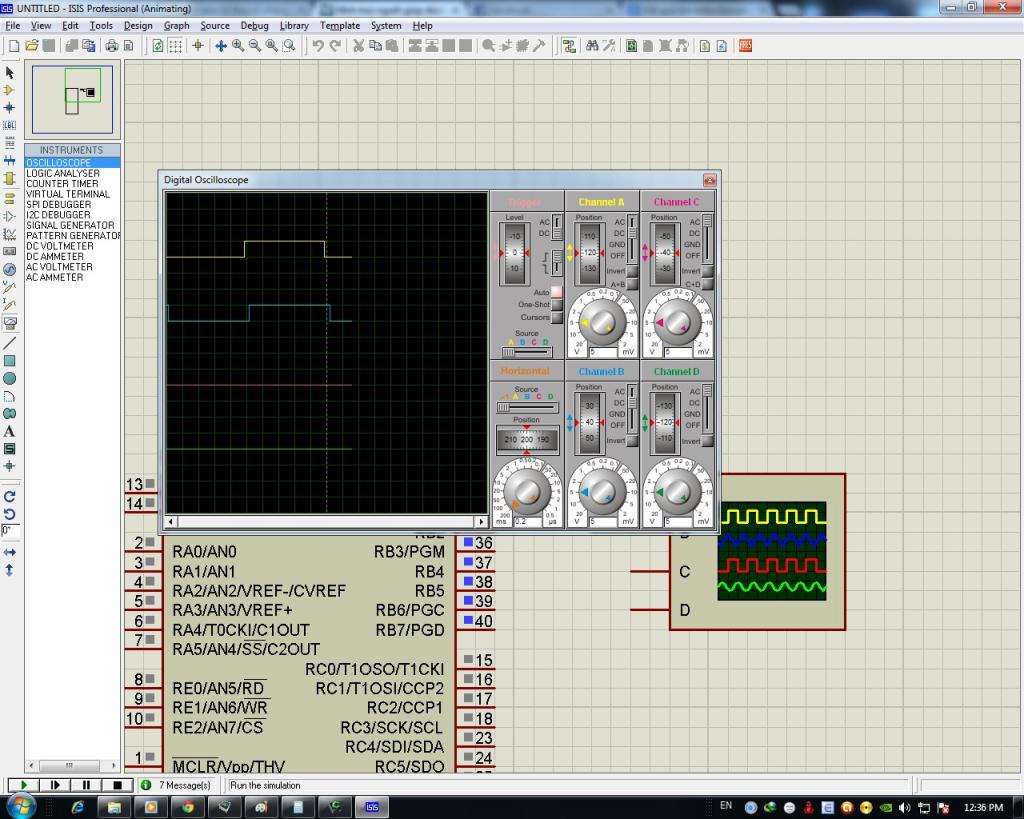
Task: Toggle the trigger One-Shot button
Action: (x=557, y=304)
